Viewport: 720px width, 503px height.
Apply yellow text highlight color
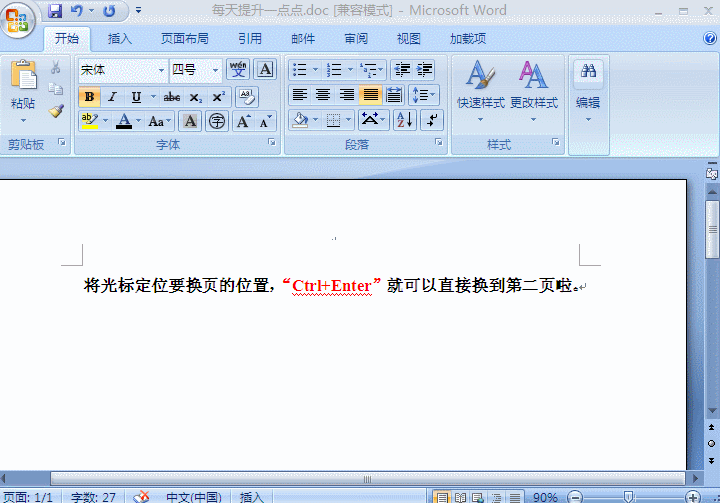tap(90, 121)
